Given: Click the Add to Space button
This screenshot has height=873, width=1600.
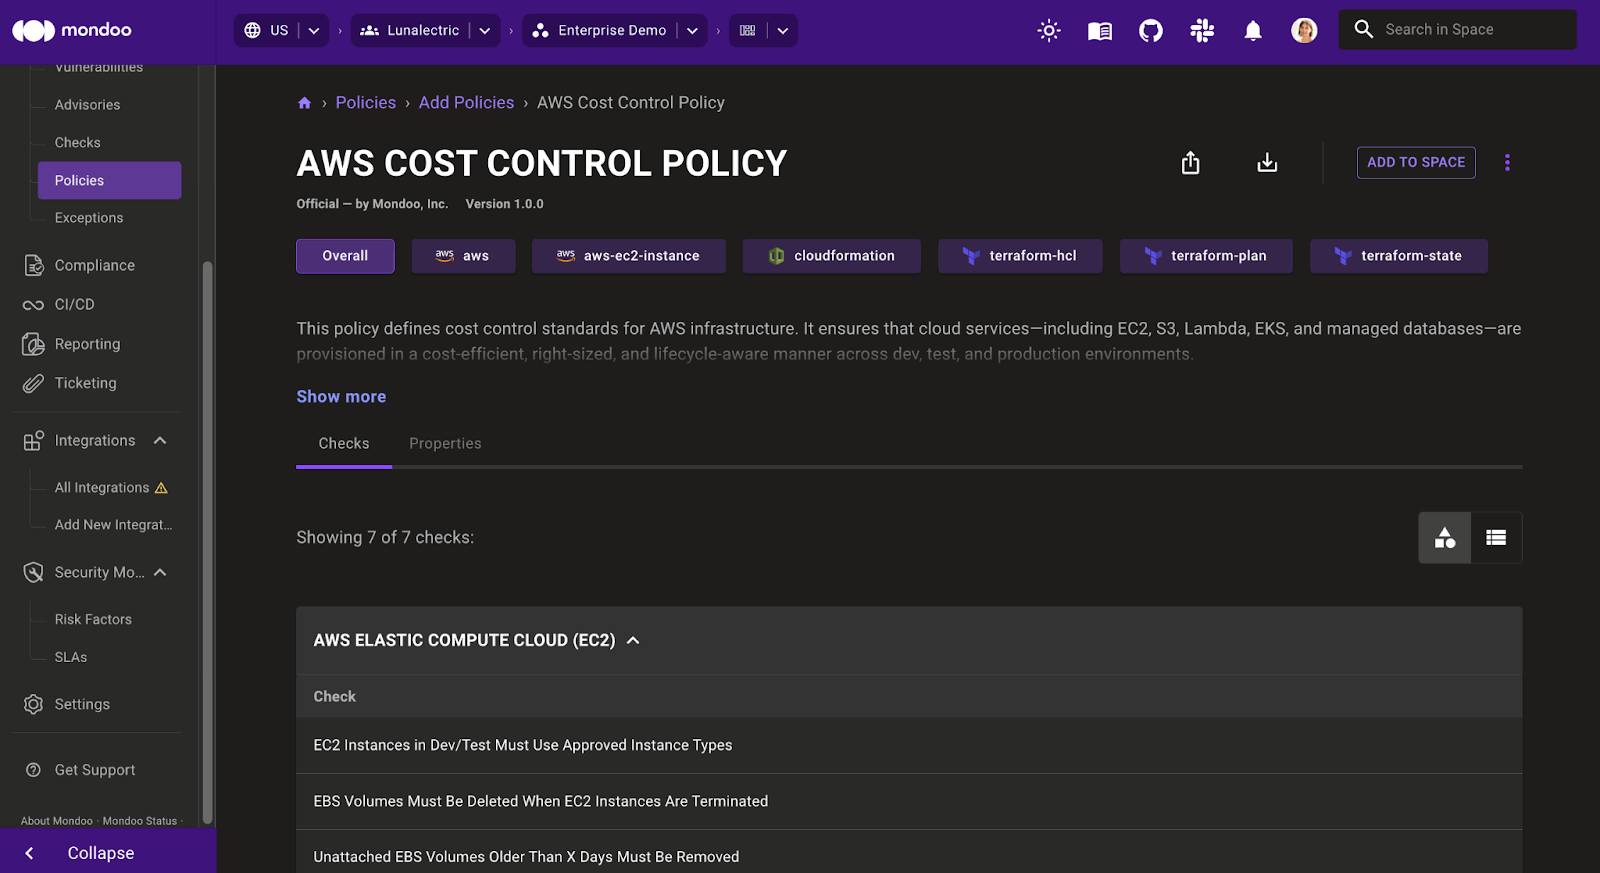Looking at the screenshot, I should [1415, 163].
